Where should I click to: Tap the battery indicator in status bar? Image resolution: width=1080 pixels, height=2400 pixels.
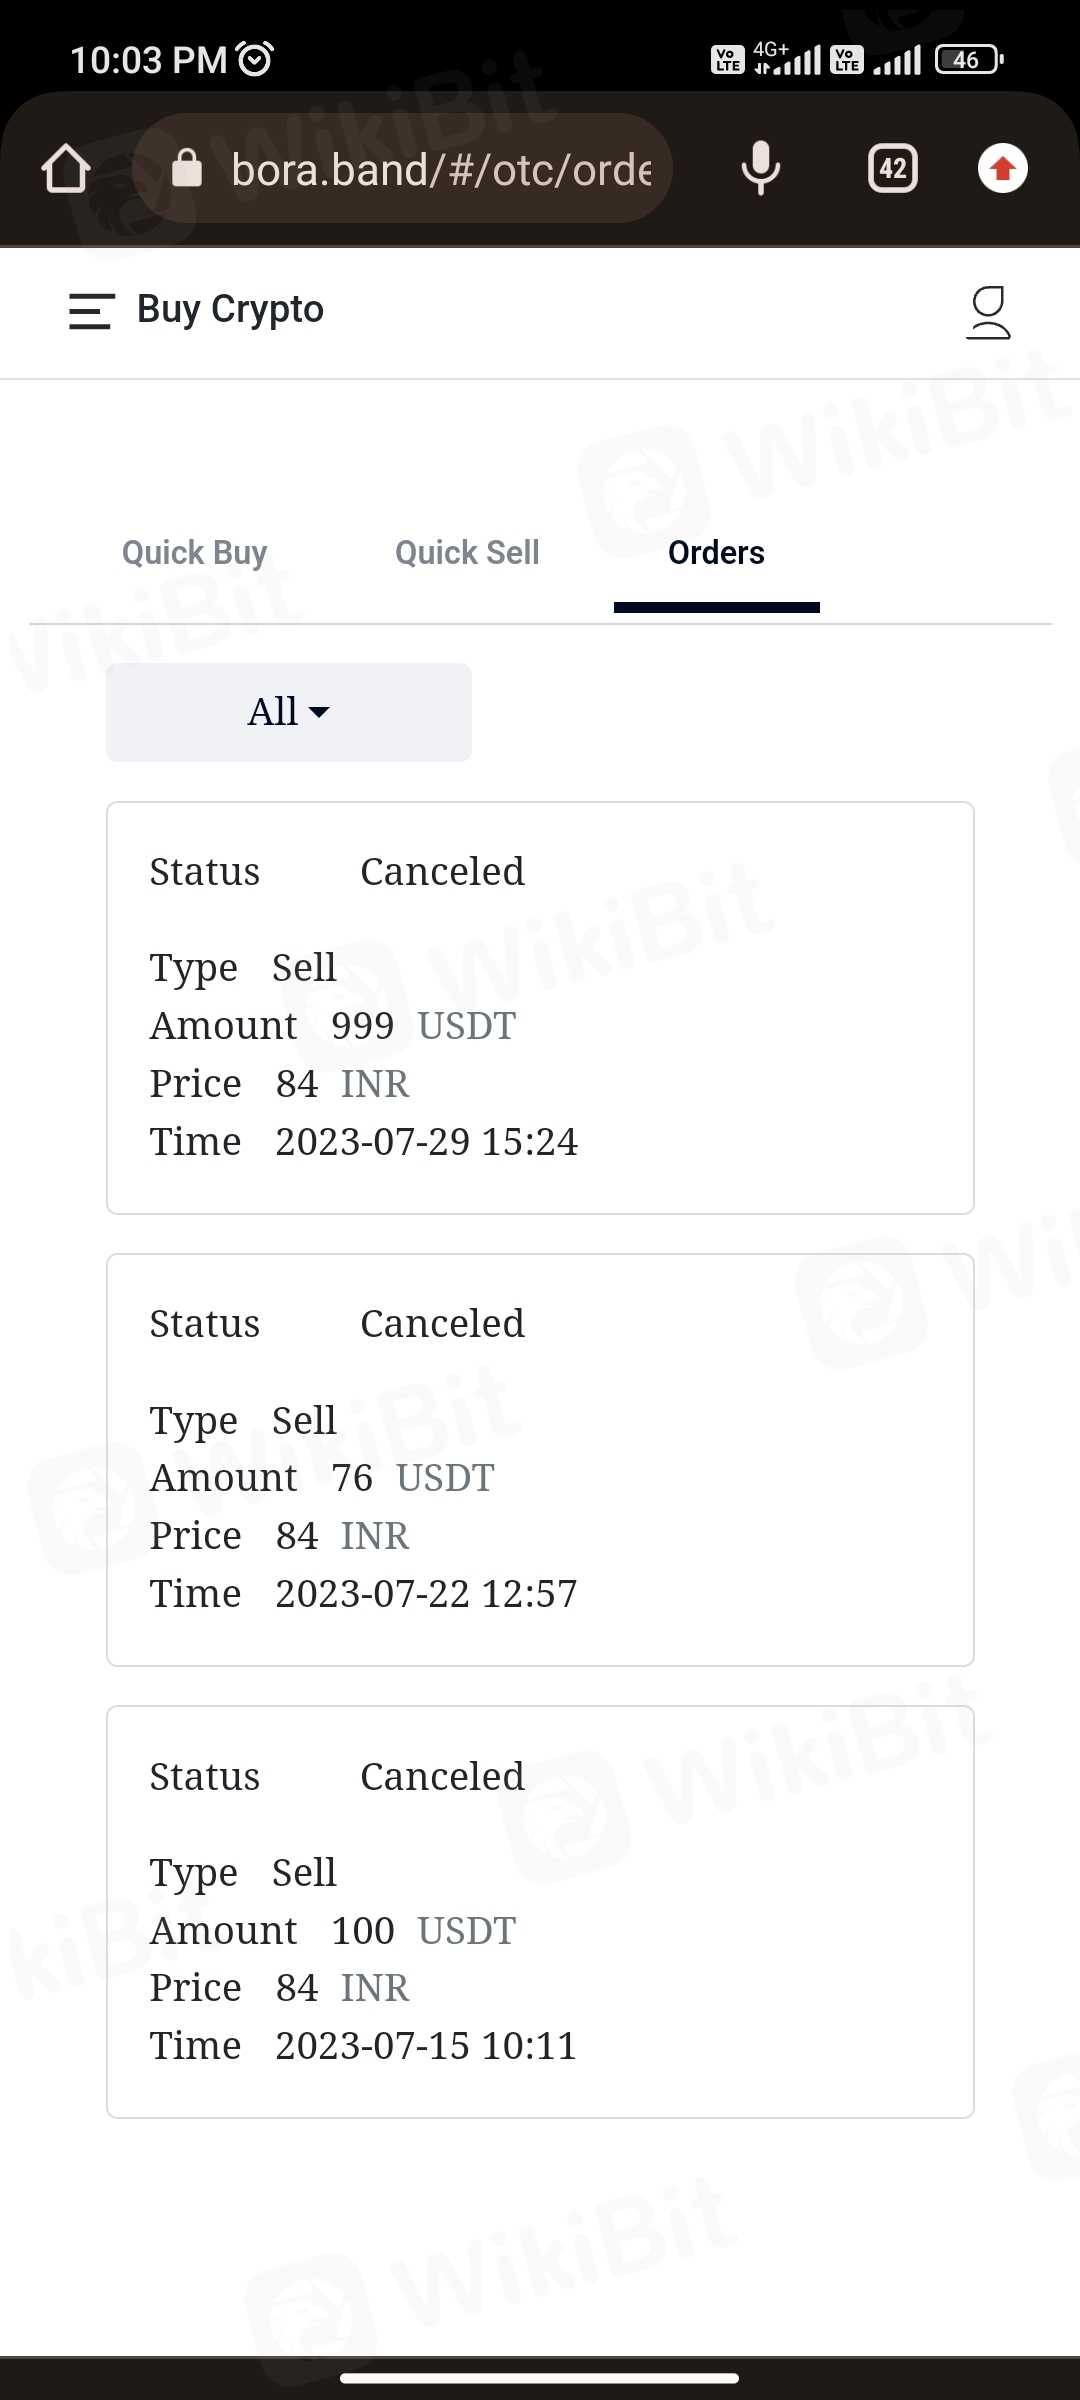[x=968, y=60]
